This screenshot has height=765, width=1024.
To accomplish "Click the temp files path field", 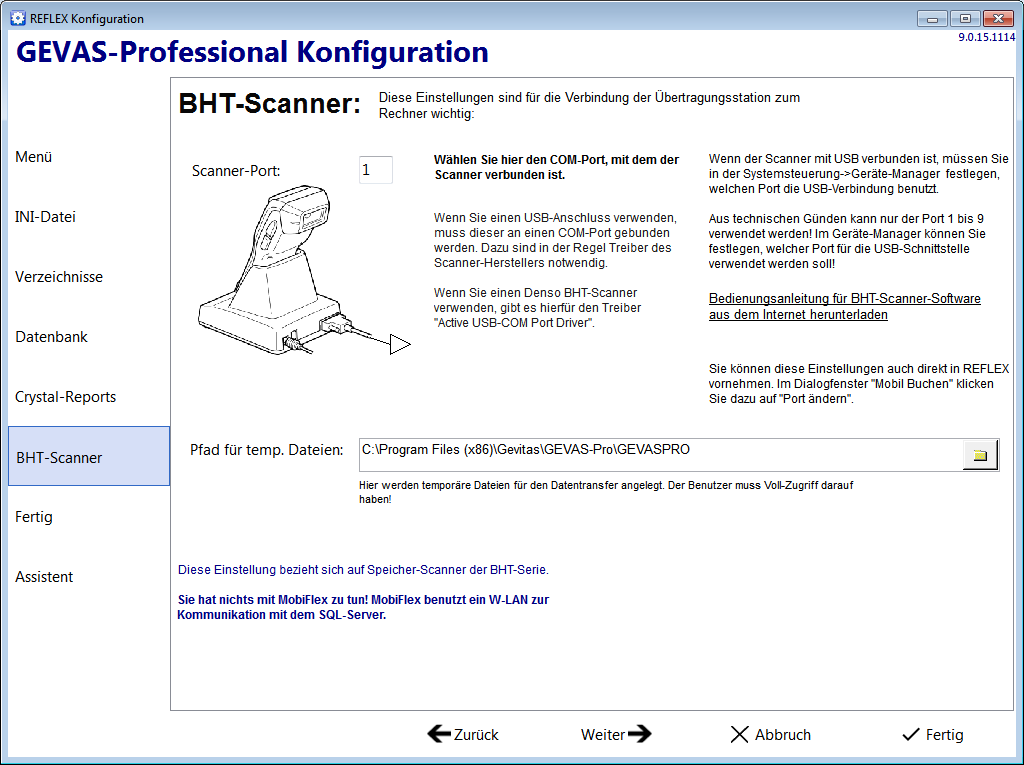I will [x=660, y=455].
